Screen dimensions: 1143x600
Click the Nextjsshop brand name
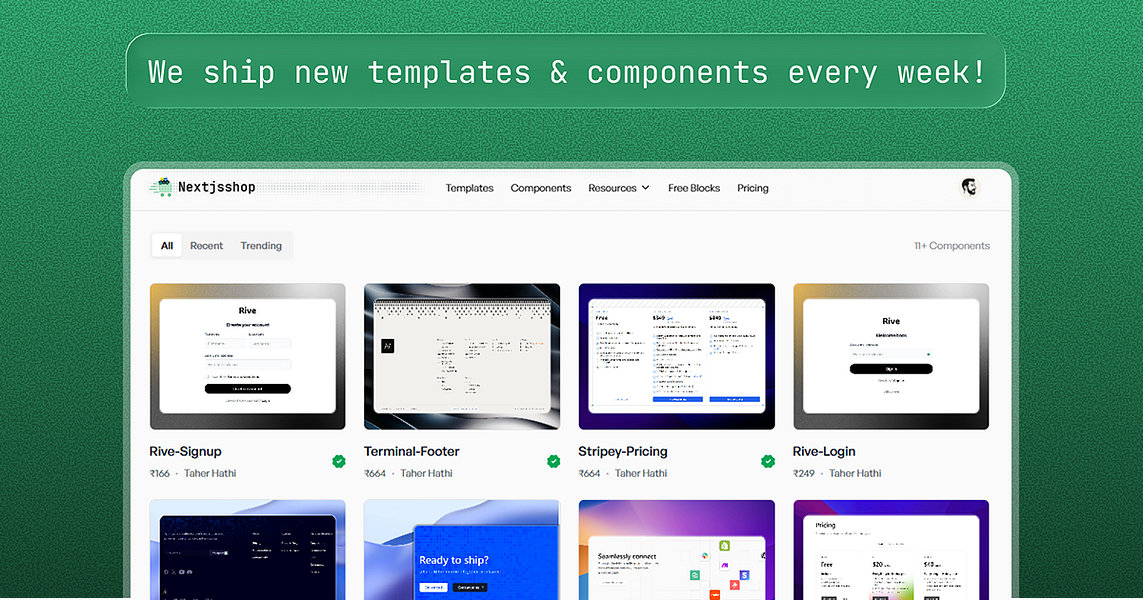point(216,187)
